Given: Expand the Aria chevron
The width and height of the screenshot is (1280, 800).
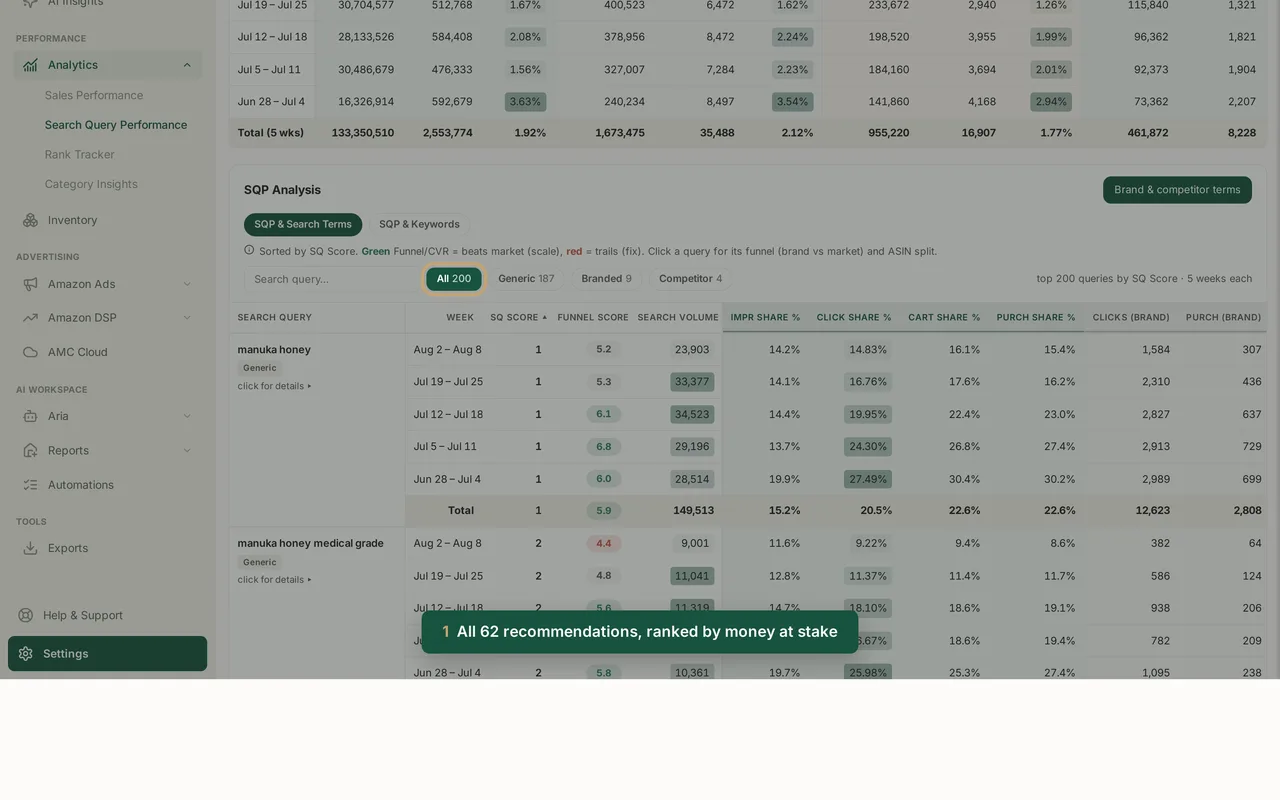Looking at the screenshot, I should (x=187, y=416).
